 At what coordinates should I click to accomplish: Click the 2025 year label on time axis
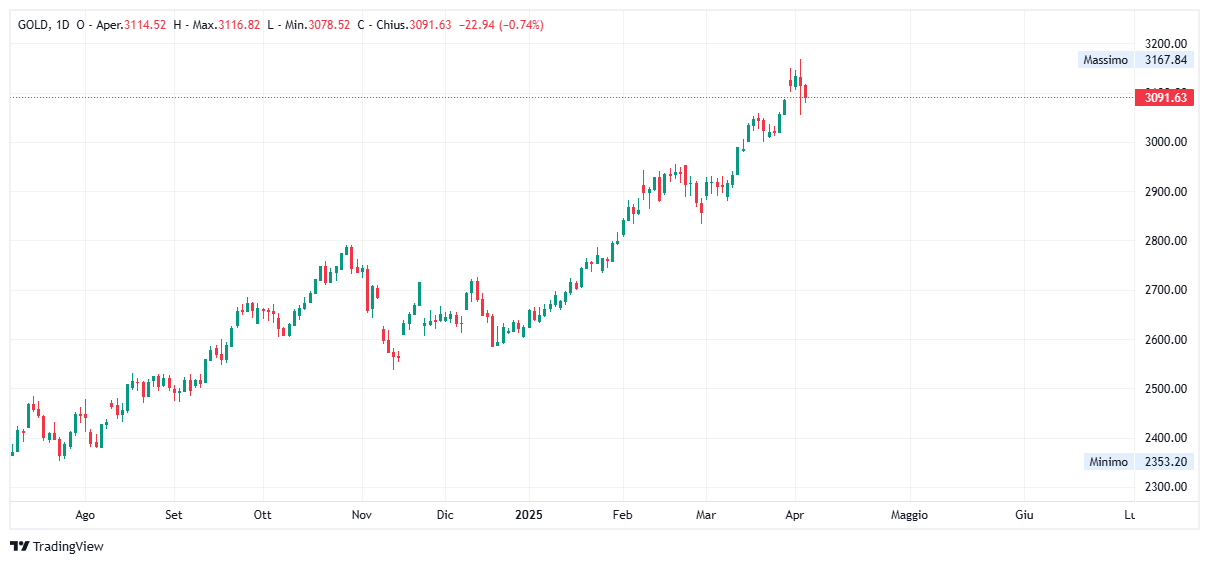(x=529, y=515)
